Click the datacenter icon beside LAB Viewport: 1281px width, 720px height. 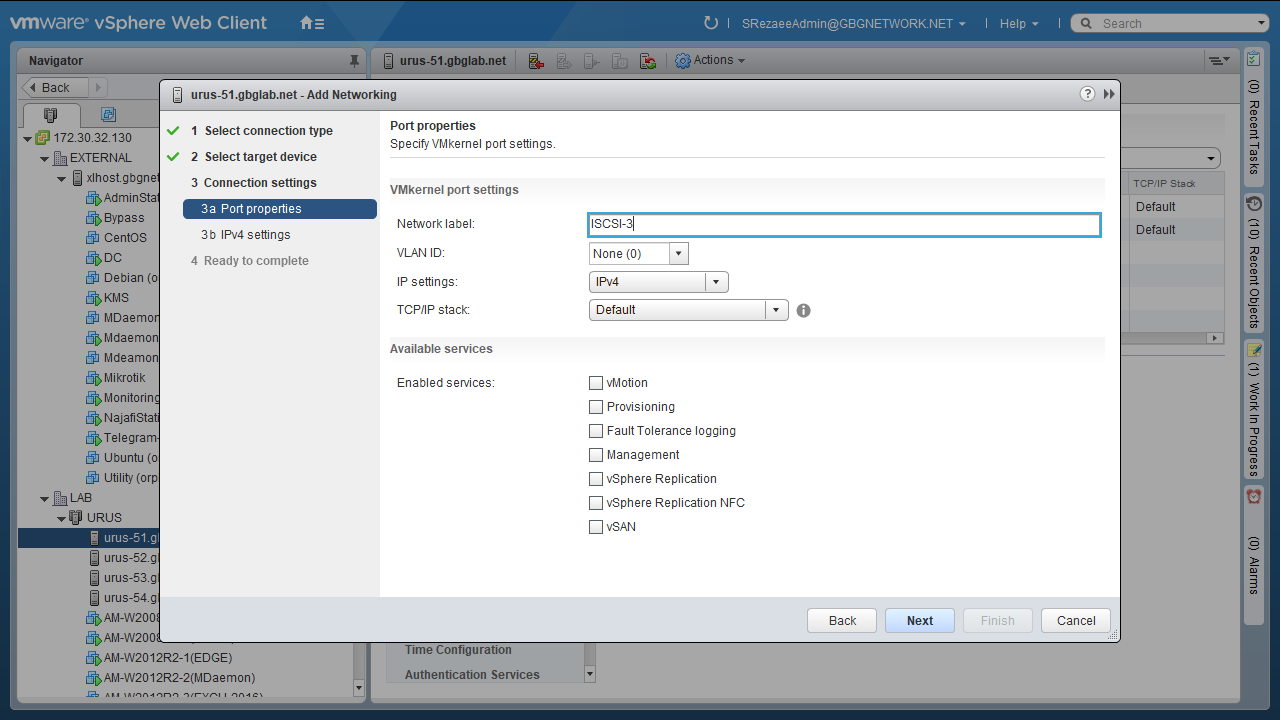point(60,498)
